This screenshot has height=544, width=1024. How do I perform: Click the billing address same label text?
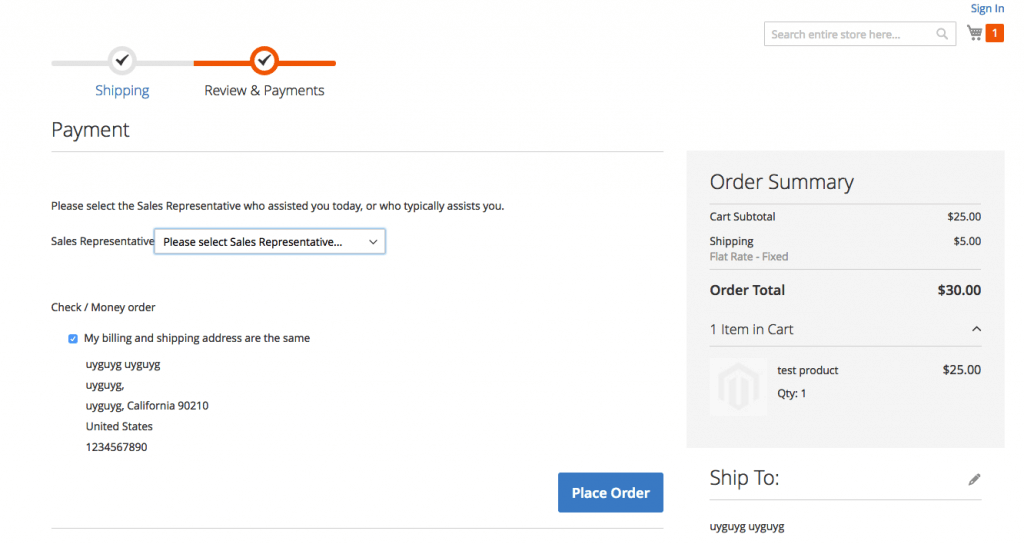point(197,338)
